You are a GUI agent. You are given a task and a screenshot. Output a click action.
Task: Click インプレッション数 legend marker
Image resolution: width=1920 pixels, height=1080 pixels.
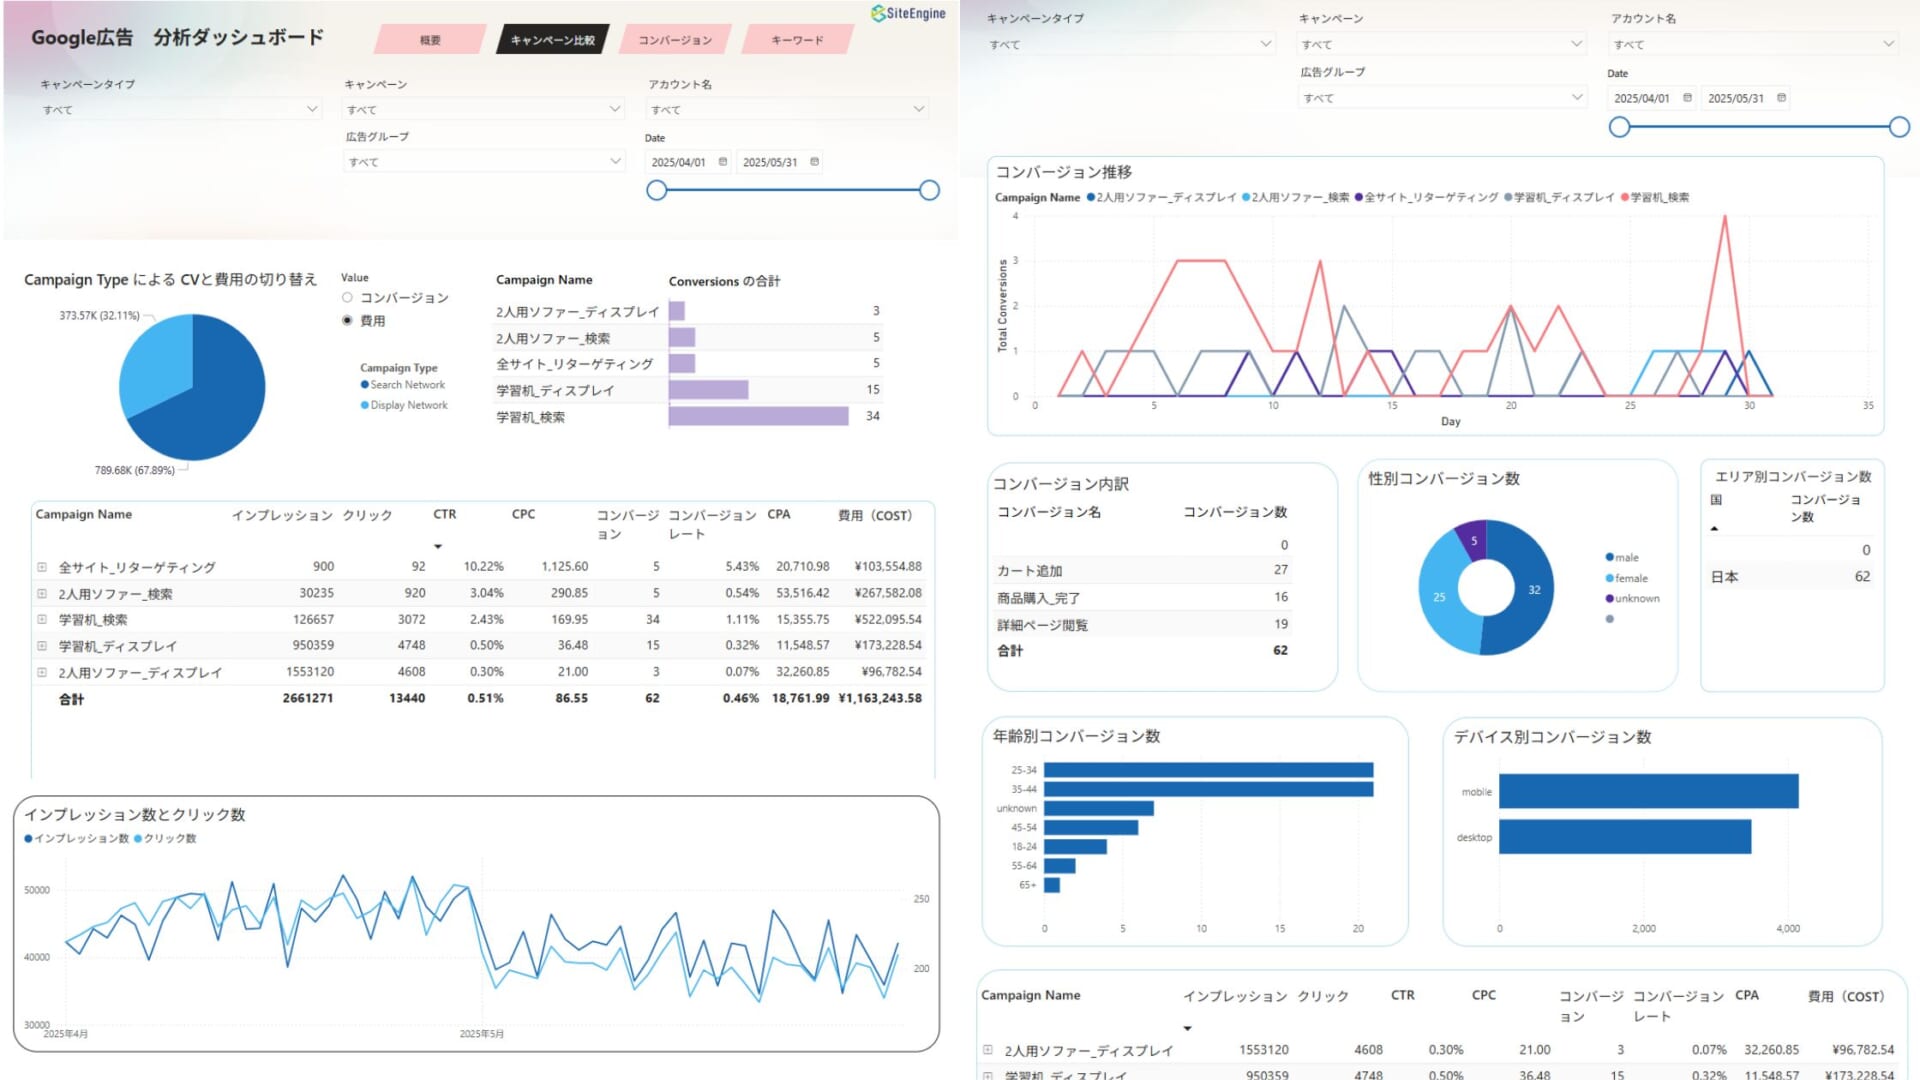click(29, 839)
